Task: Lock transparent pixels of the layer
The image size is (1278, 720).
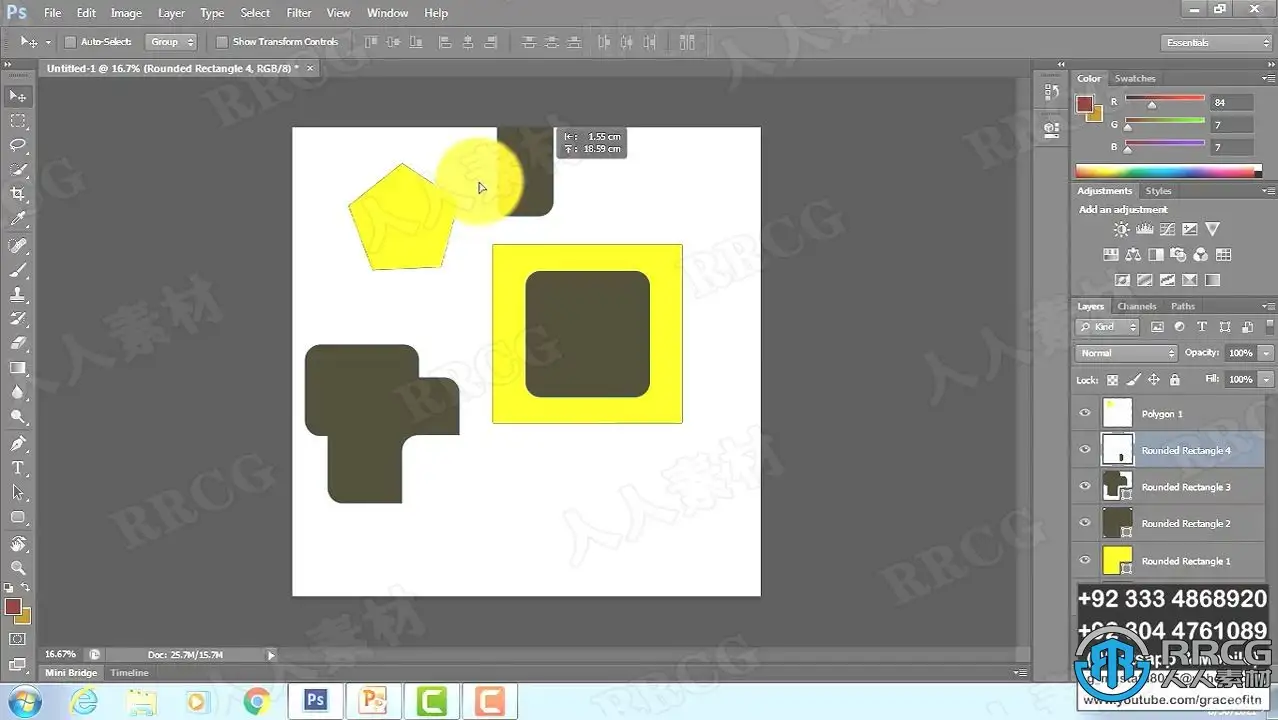Action: [1112, 380]
